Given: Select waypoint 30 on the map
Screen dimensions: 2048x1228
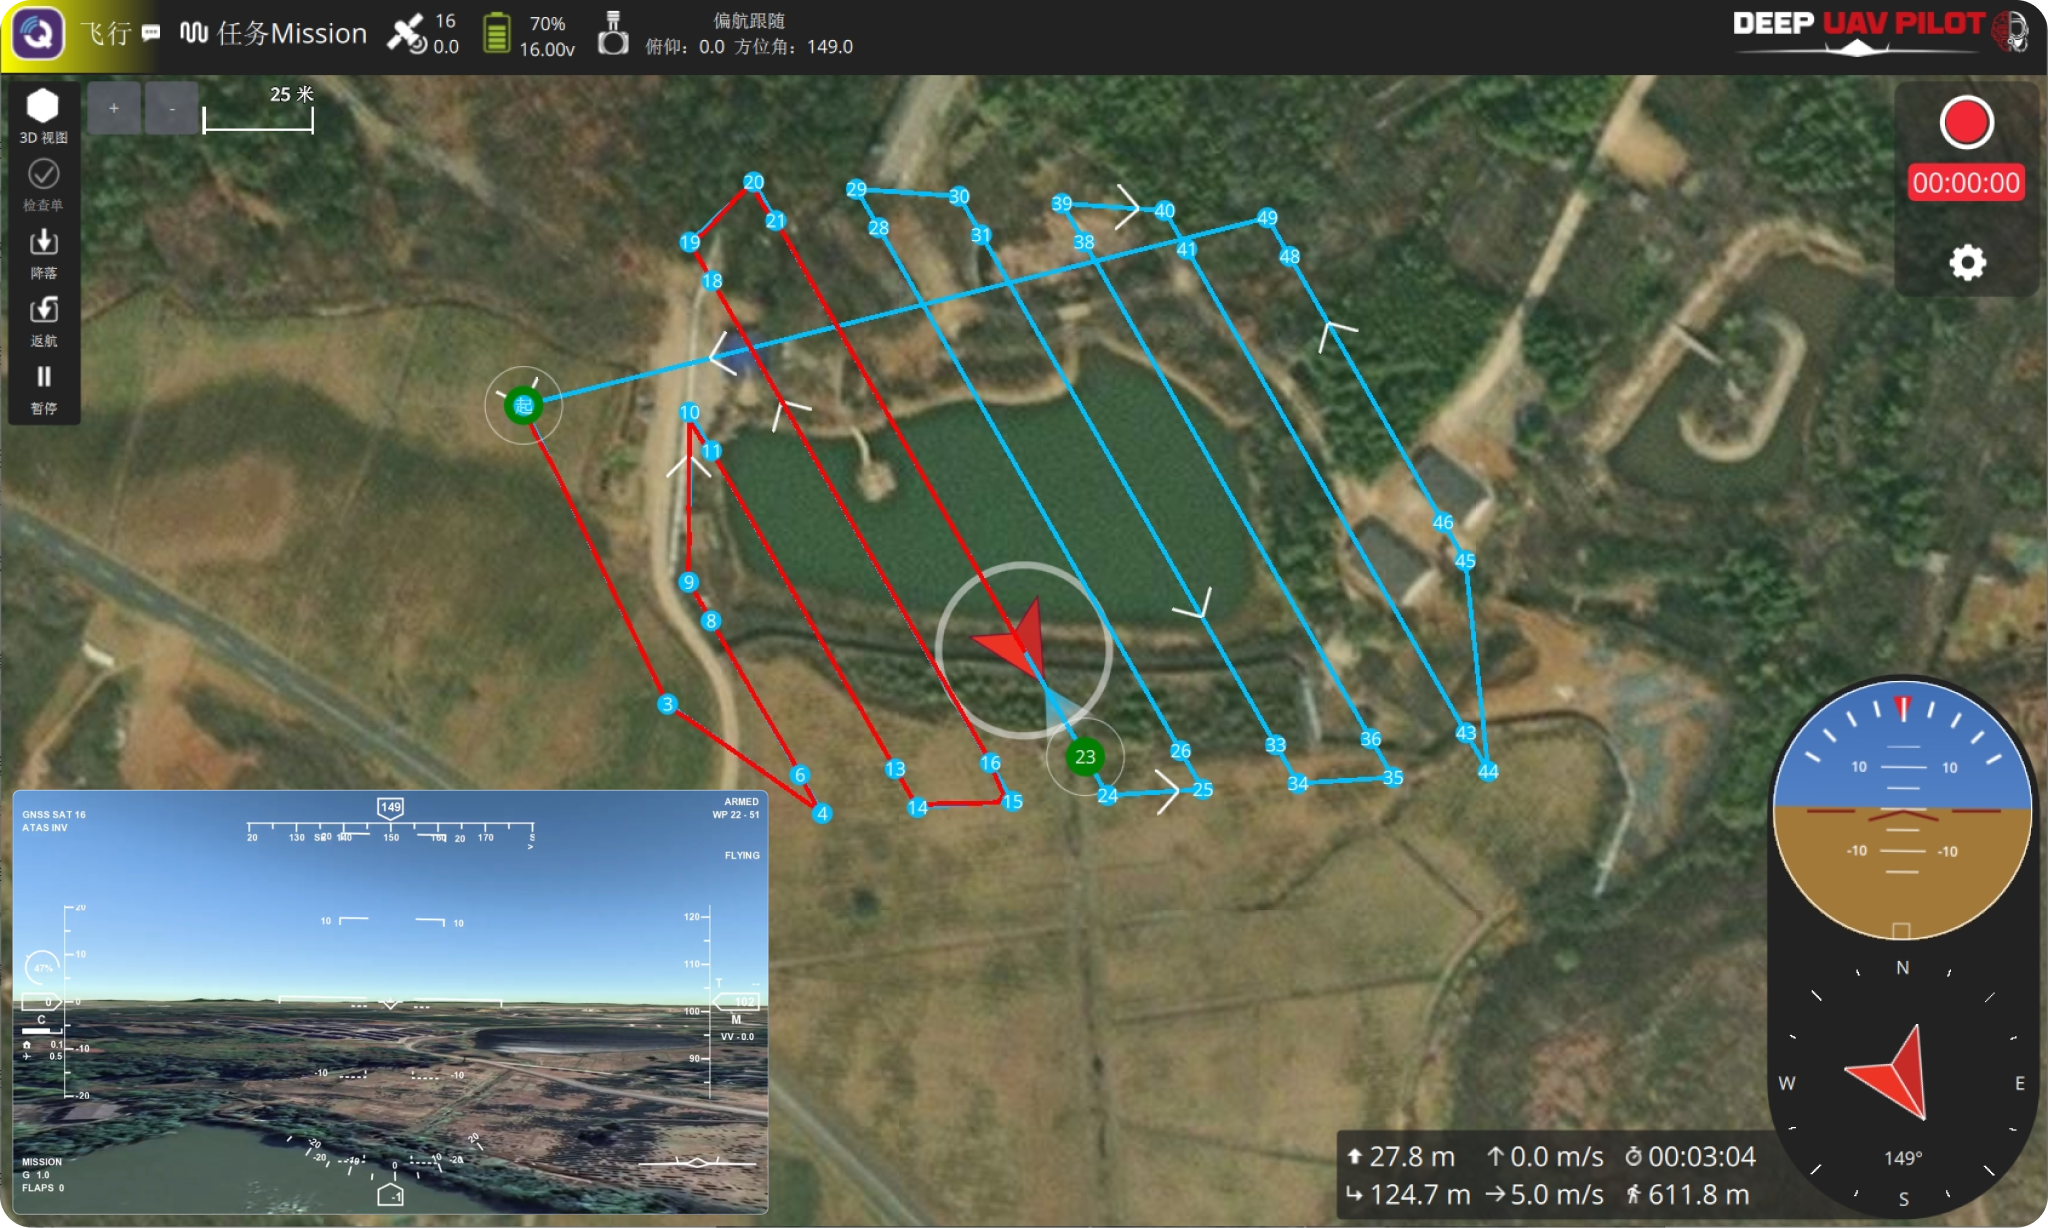Looking at the screenshot, I should click(x=959, y=196).
